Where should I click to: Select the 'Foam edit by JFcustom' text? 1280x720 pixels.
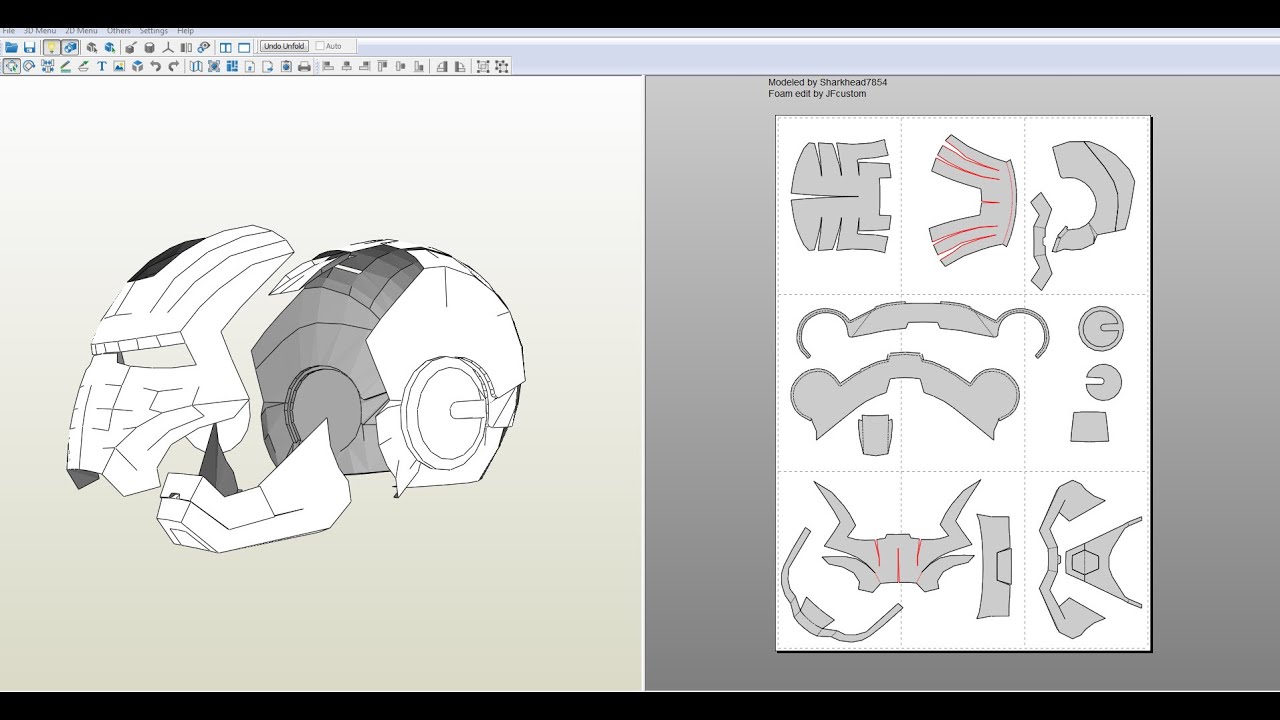[x=817, y=94]
